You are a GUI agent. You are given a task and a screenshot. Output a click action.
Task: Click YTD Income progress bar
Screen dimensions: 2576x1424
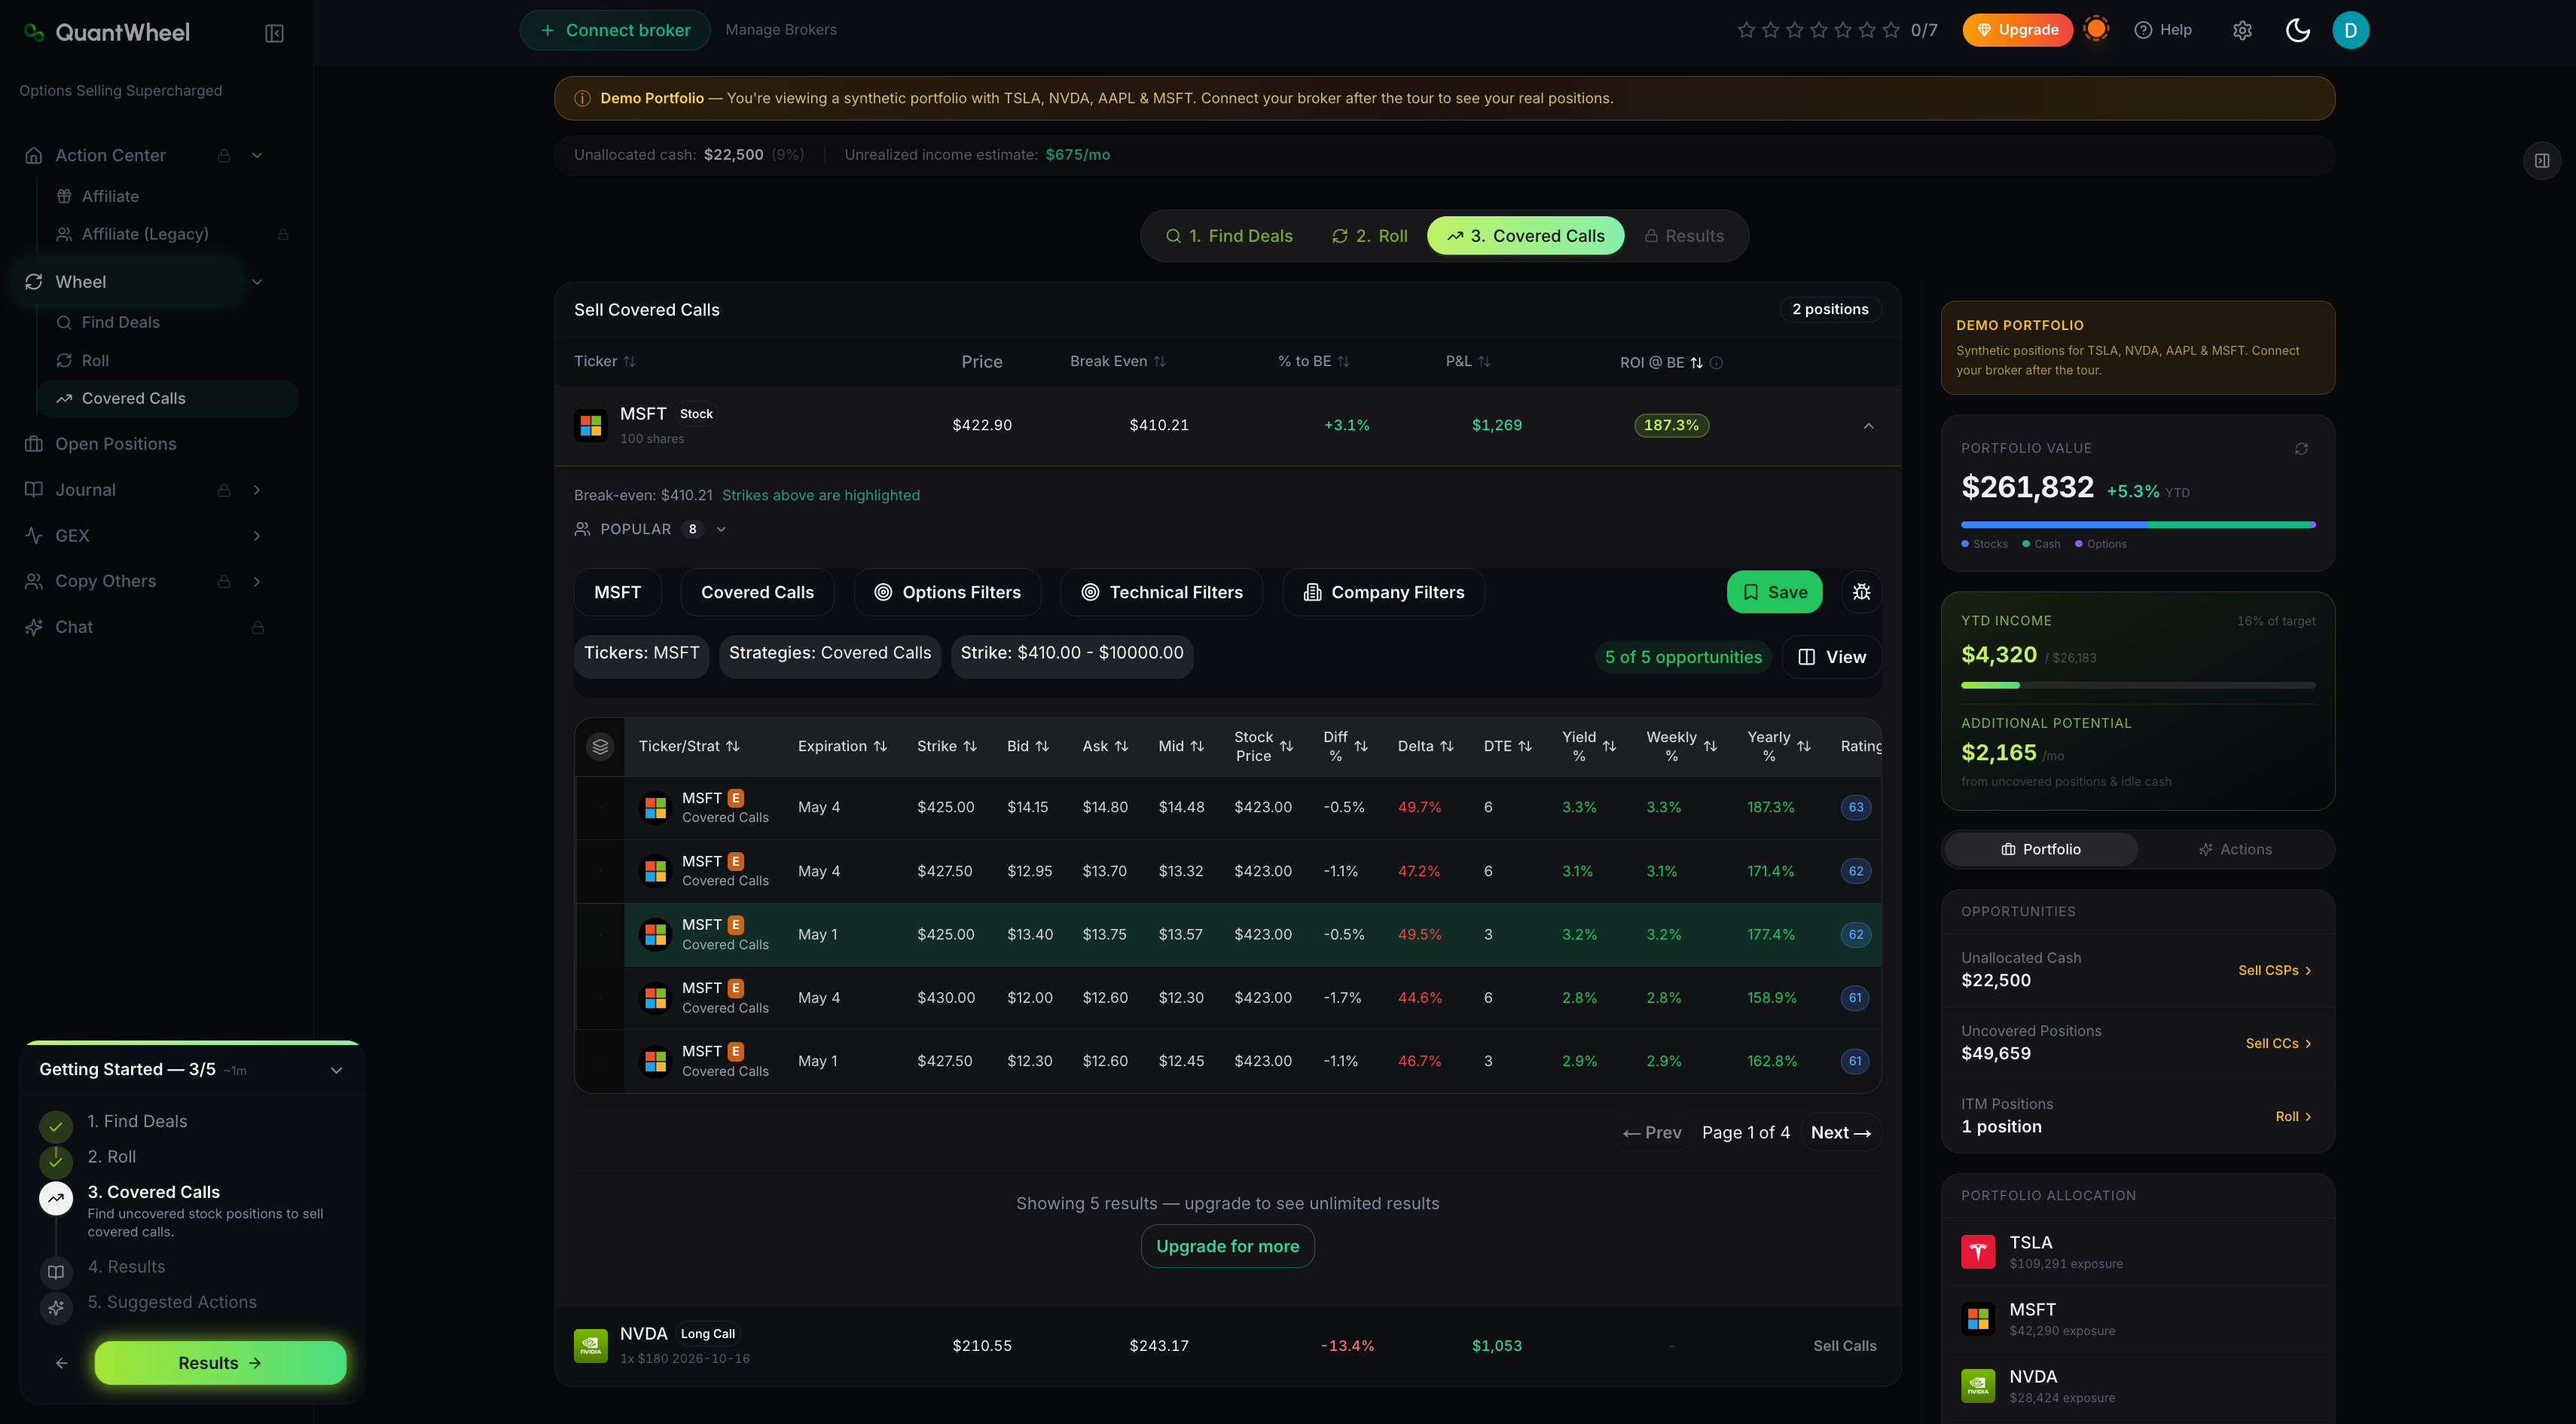[2138, 685]
